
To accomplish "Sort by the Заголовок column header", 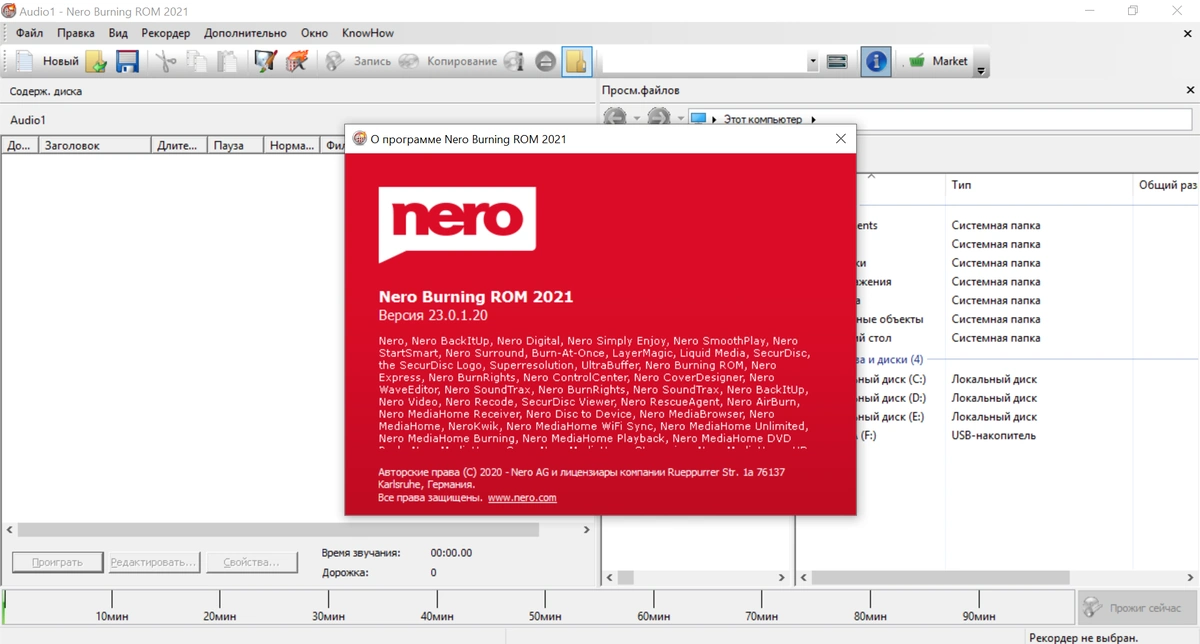I will point(95,146).
